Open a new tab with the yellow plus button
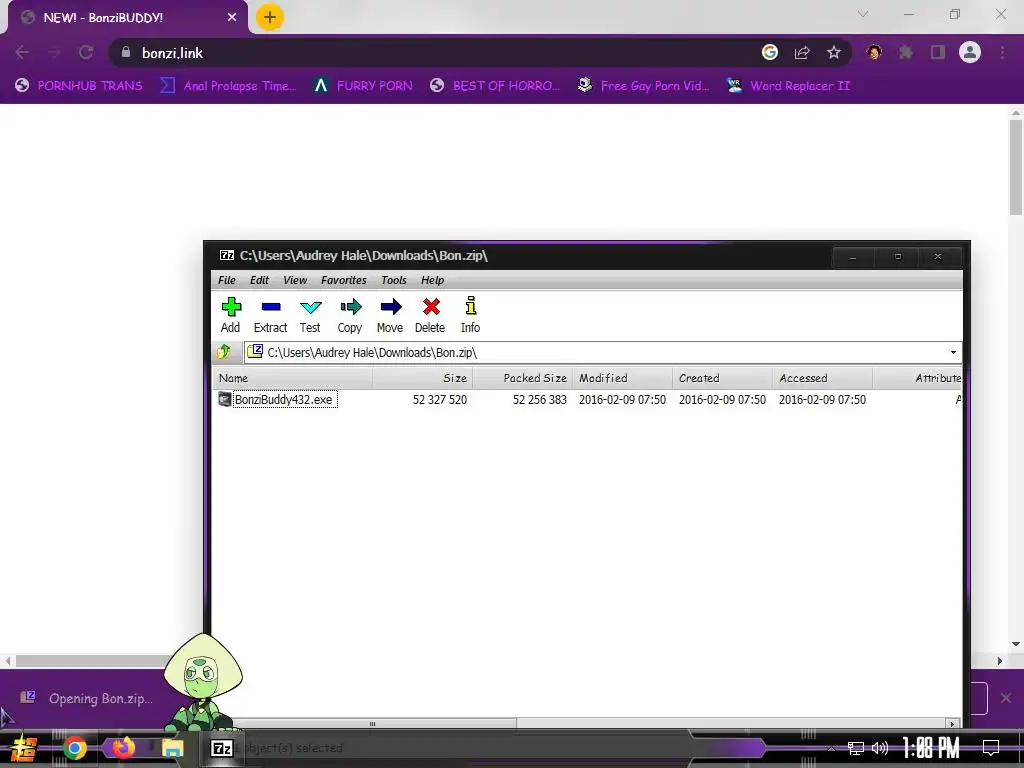1024x768 pixels. tap(270, 17)
